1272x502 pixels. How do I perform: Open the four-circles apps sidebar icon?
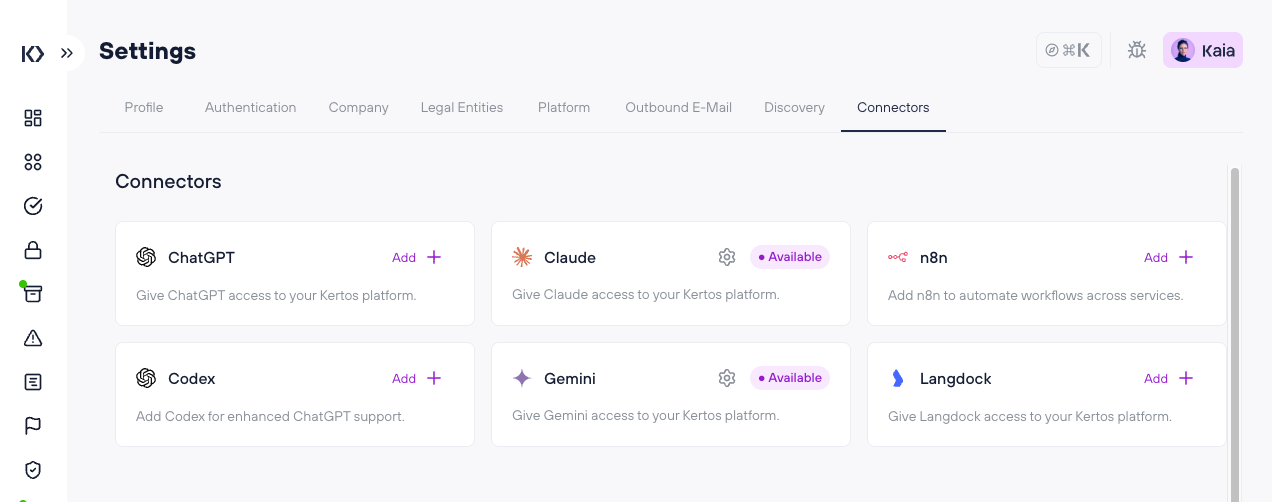pos(33,162)
